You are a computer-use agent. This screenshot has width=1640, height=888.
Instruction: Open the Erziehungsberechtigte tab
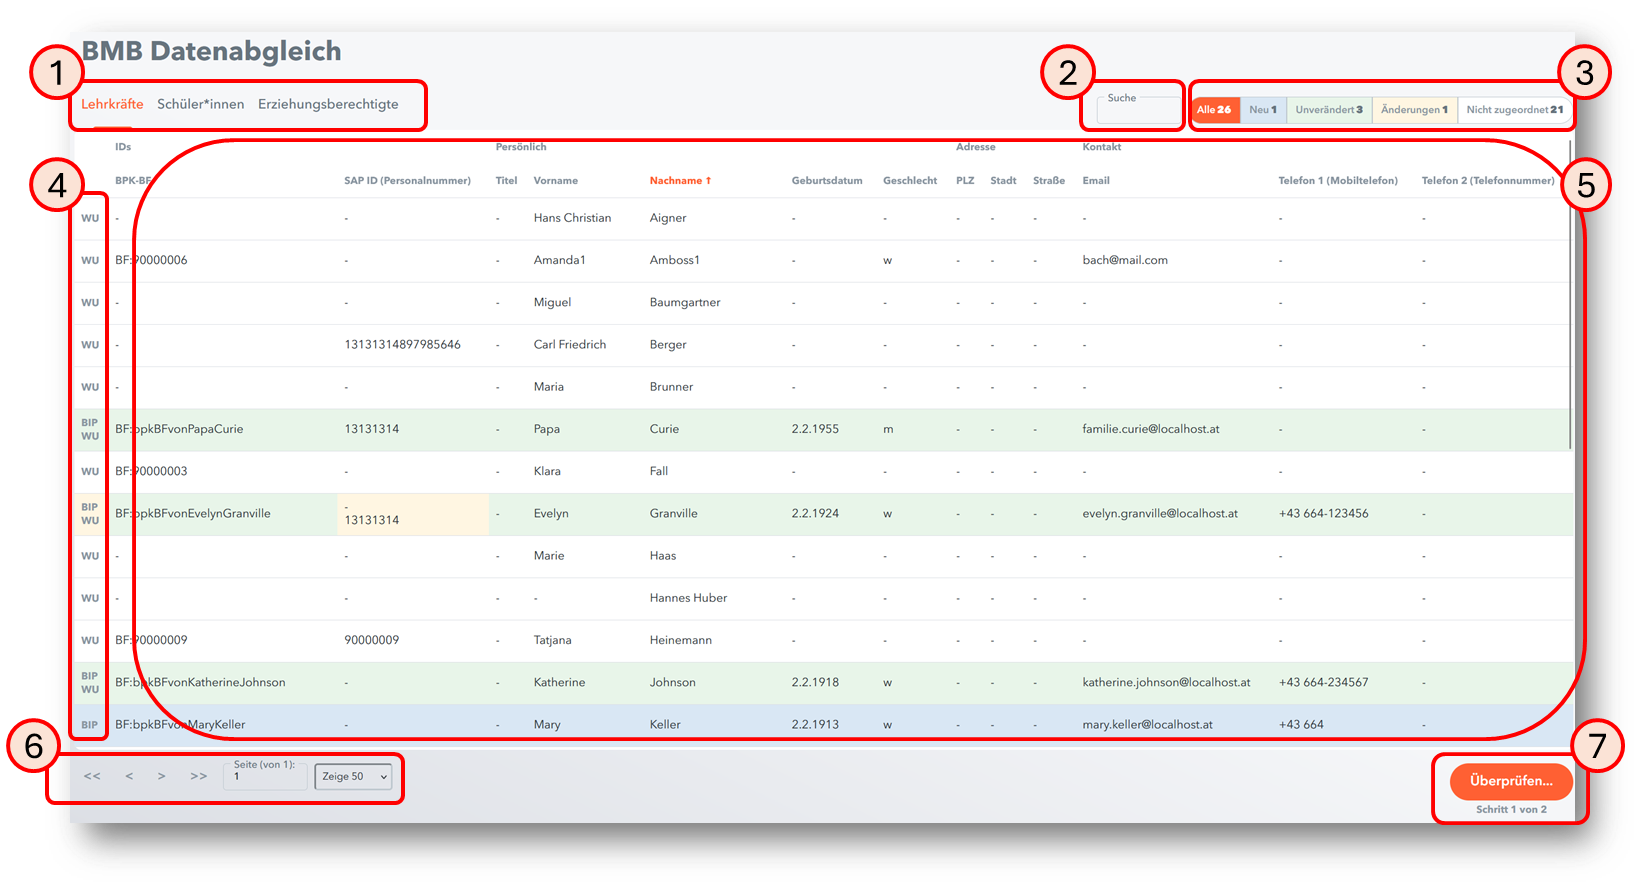point(328,104)
